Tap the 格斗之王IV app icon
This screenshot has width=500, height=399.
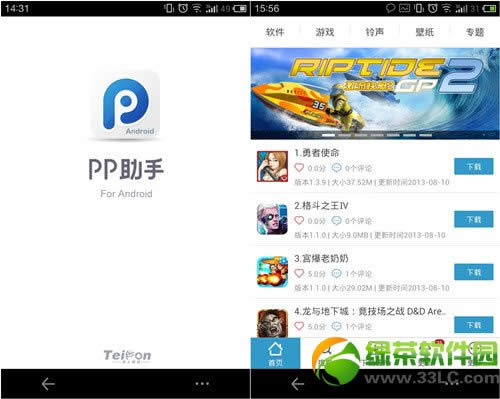[272, 219]
